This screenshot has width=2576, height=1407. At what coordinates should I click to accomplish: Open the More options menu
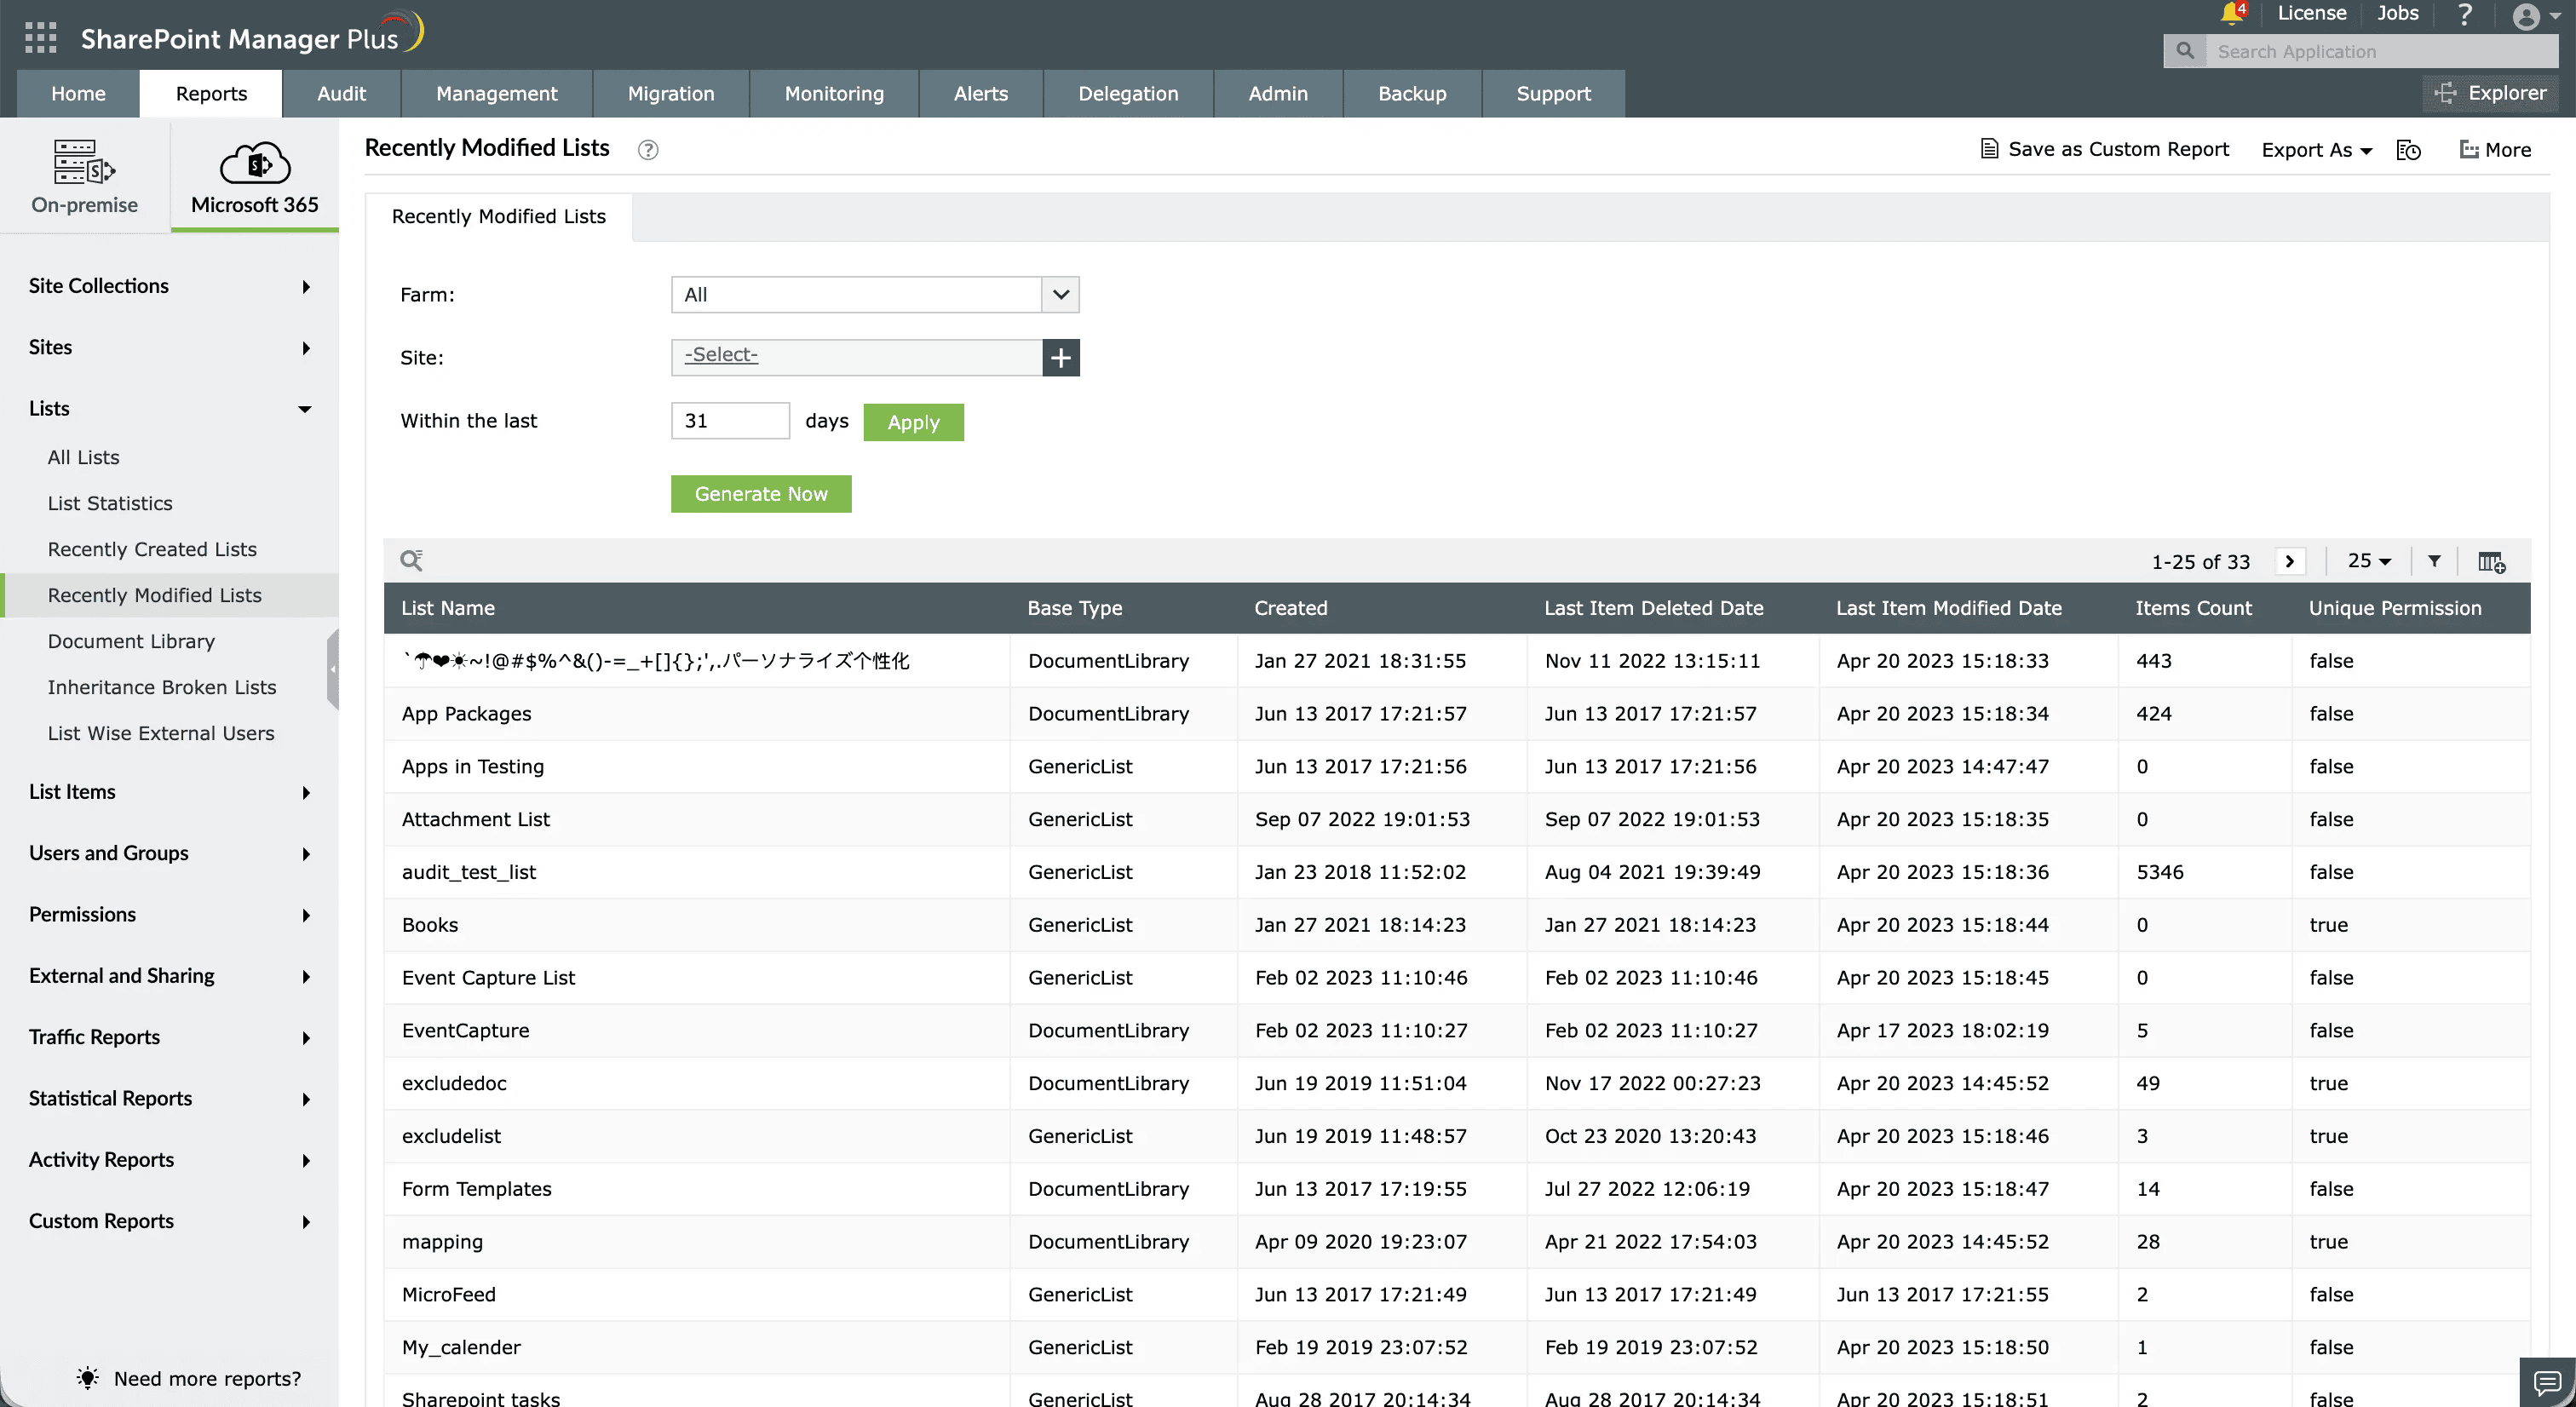click(2496, 150)
